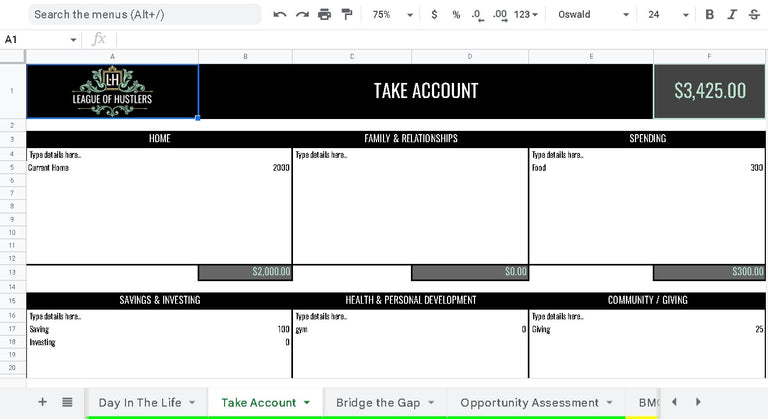Apply Italic formatting
The image size is (768, 419).
pyautogui.click(x=732, y=15)
